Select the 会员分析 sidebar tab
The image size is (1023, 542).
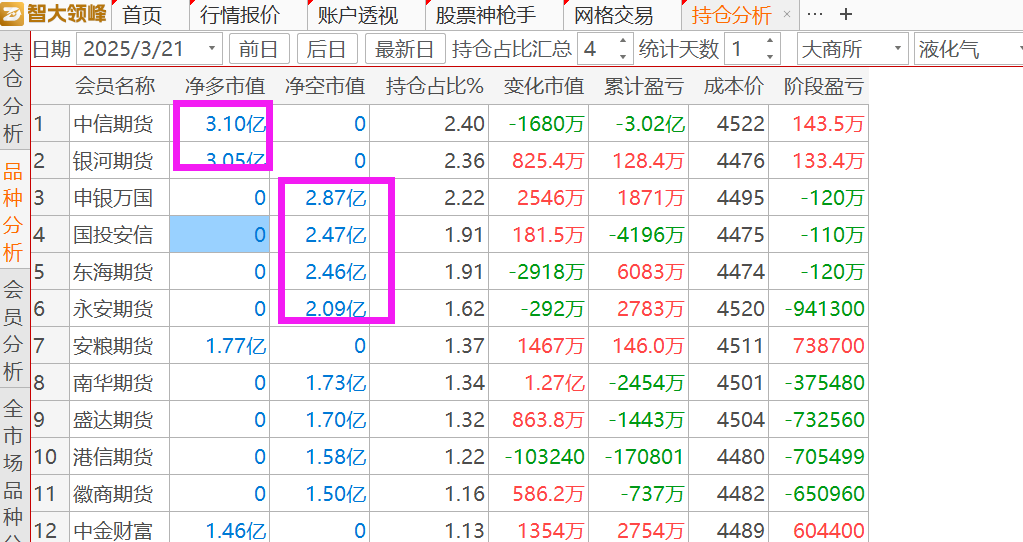[x=13, y=330]
